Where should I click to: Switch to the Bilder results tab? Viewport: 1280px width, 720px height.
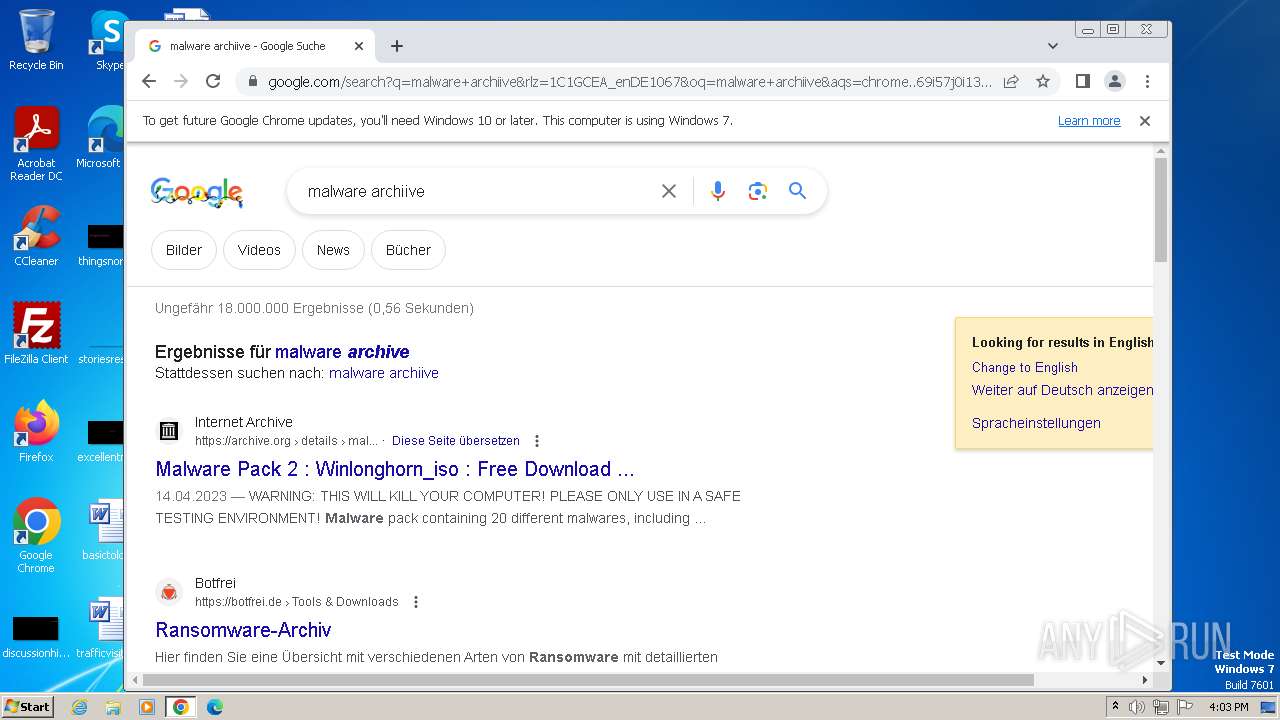click(184, 250)
